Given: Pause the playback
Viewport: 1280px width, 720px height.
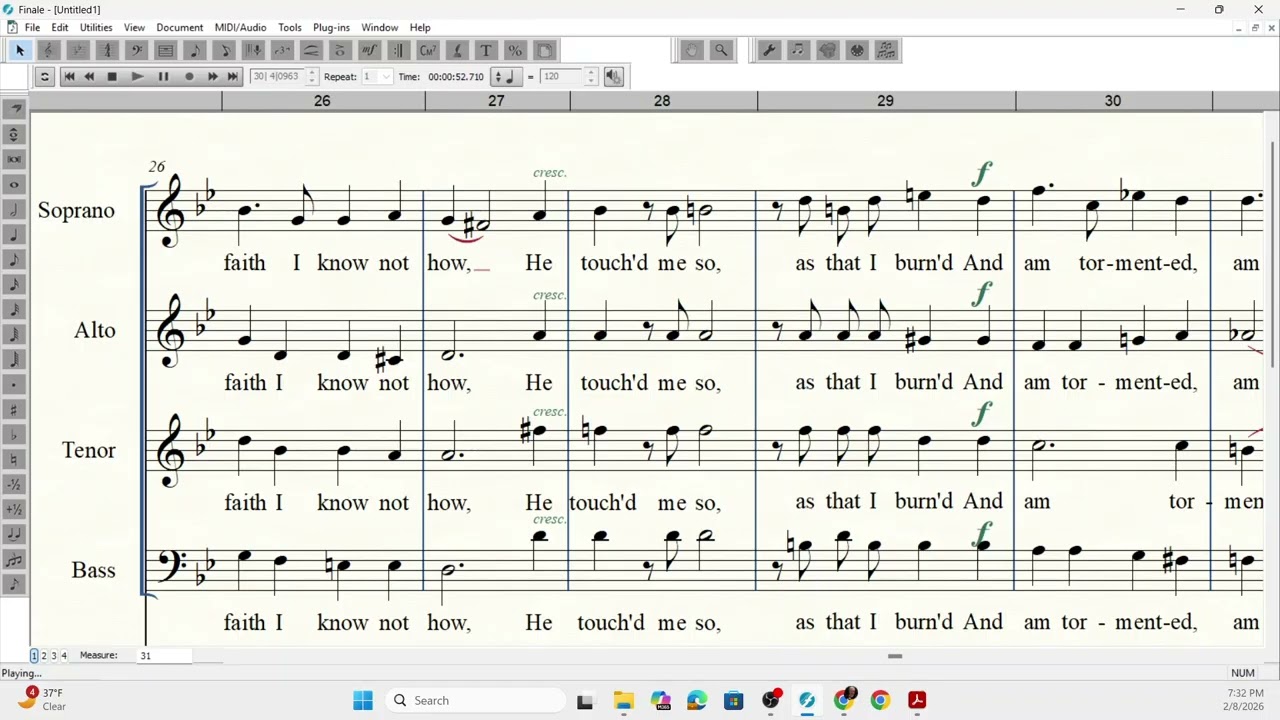Looking at the screenshot, I should 163,76.
